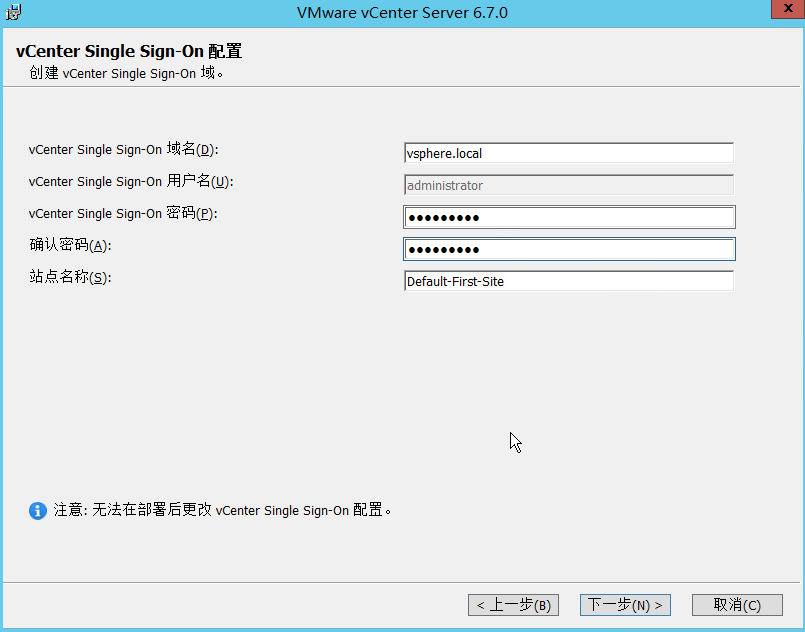Click the installer icon in title bar

point(13,11)
